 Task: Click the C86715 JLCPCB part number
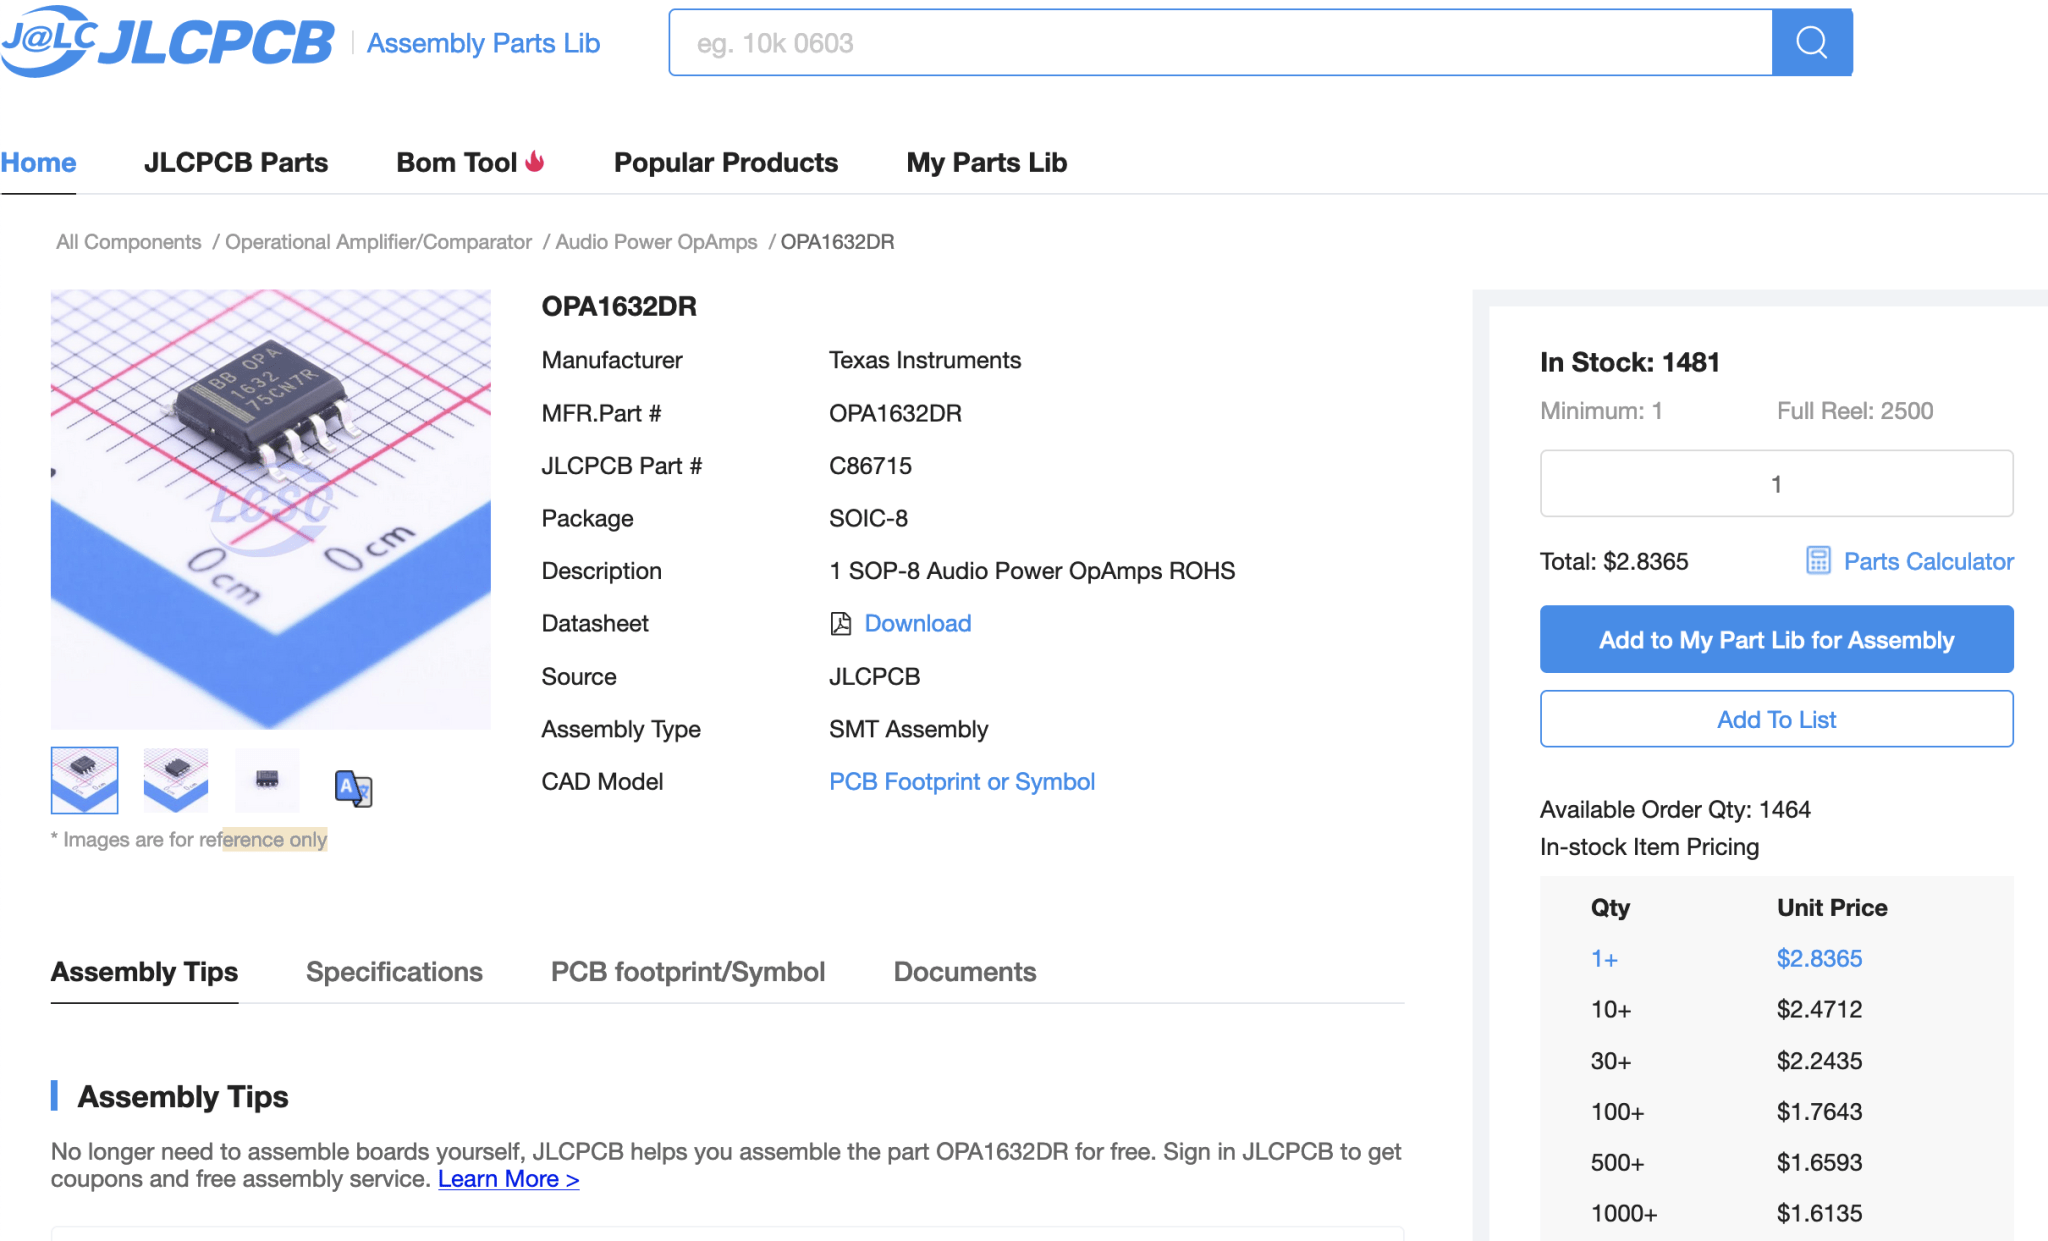(870, 466)
